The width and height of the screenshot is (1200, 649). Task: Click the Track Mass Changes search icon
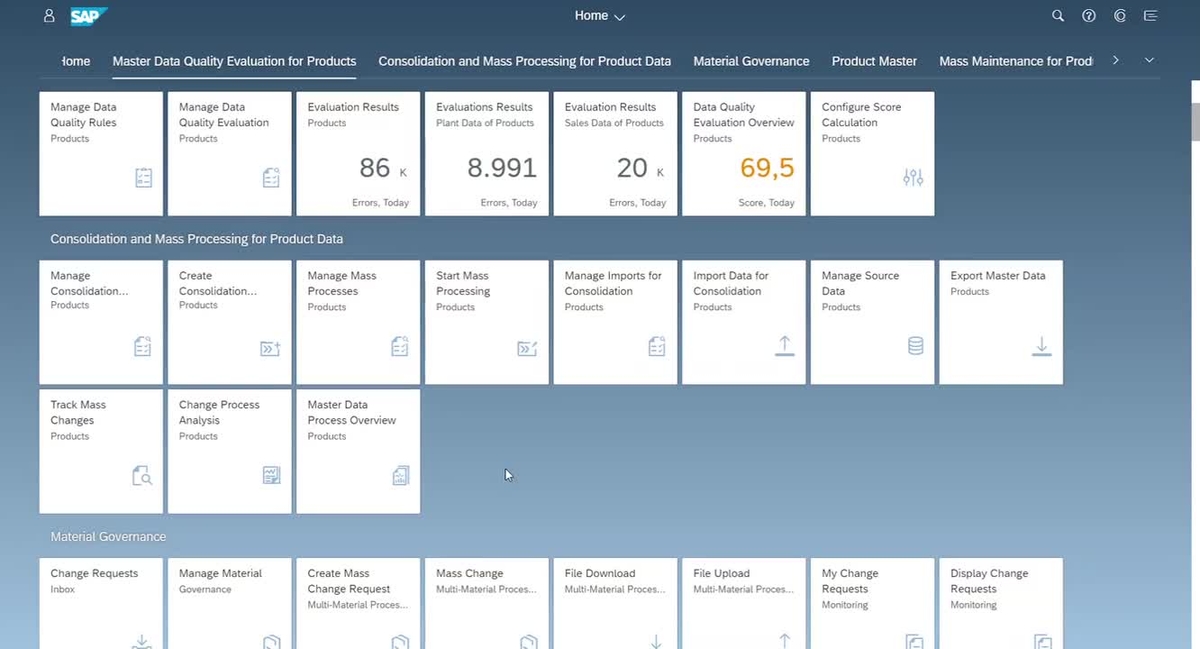143,475
